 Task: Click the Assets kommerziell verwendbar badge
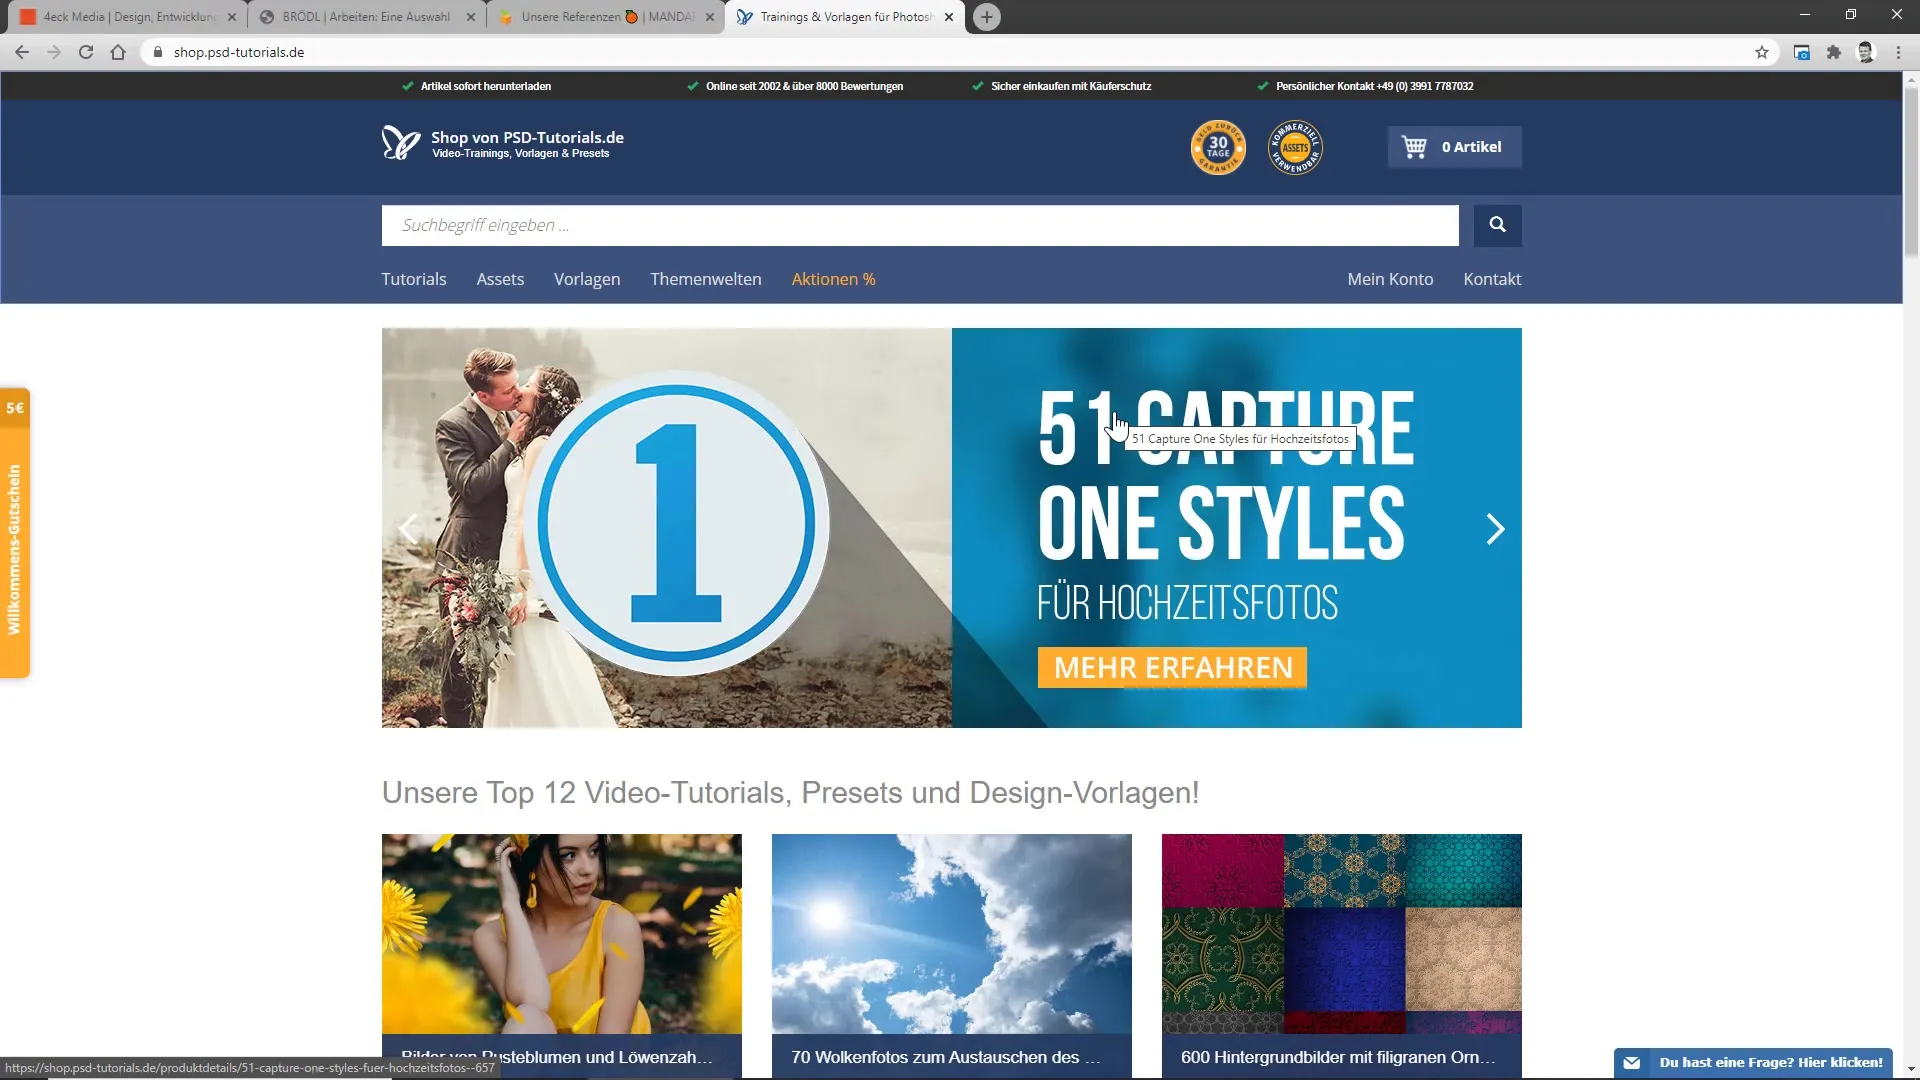click(x=1295, y=147)
